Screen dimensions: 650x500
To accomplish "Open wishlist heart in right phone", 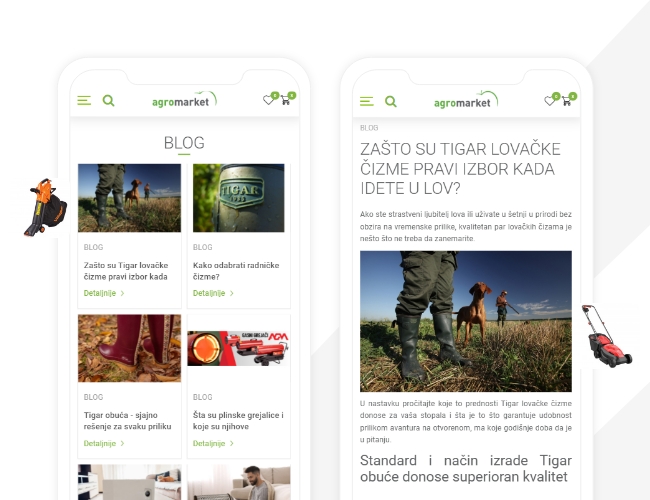I will [x=550, y=101].
